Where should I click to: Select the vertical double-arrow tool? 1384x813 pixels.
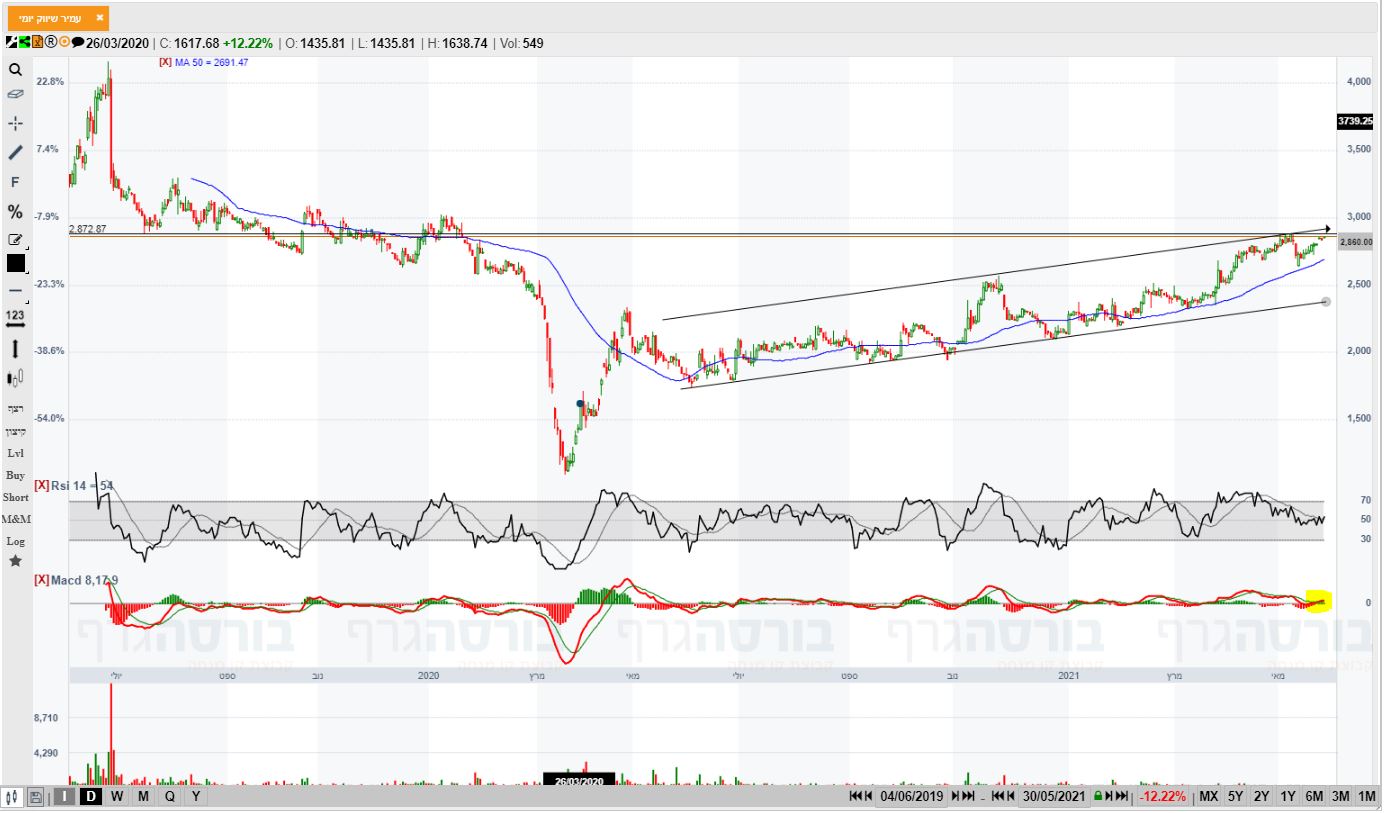click(x=15, y=349)
